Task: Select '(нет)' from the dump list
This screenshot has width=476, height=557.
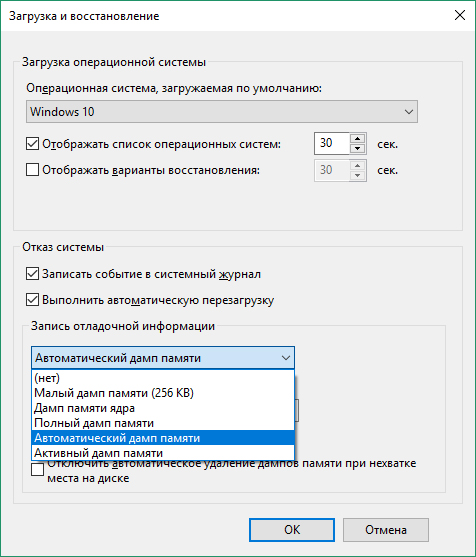Action: point(163,378)
